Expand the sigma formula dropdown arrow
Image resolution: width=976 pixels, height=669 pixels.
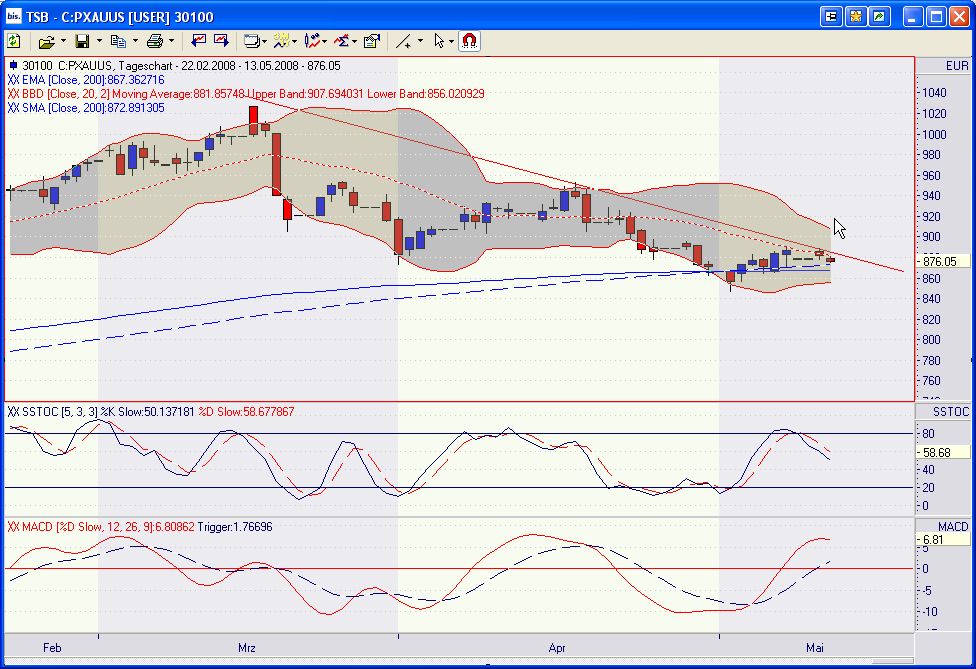pyautogui.click(x=354, y=42)
